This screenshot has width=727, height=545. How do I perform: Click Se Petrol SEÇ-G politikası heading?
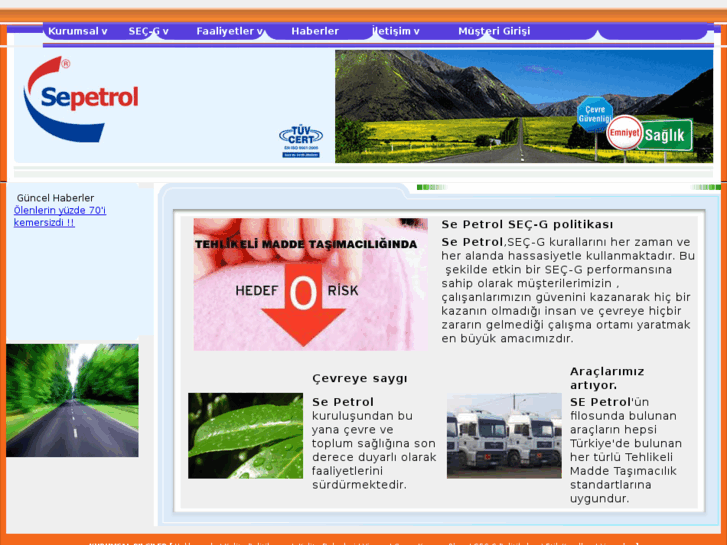point(527,224)
